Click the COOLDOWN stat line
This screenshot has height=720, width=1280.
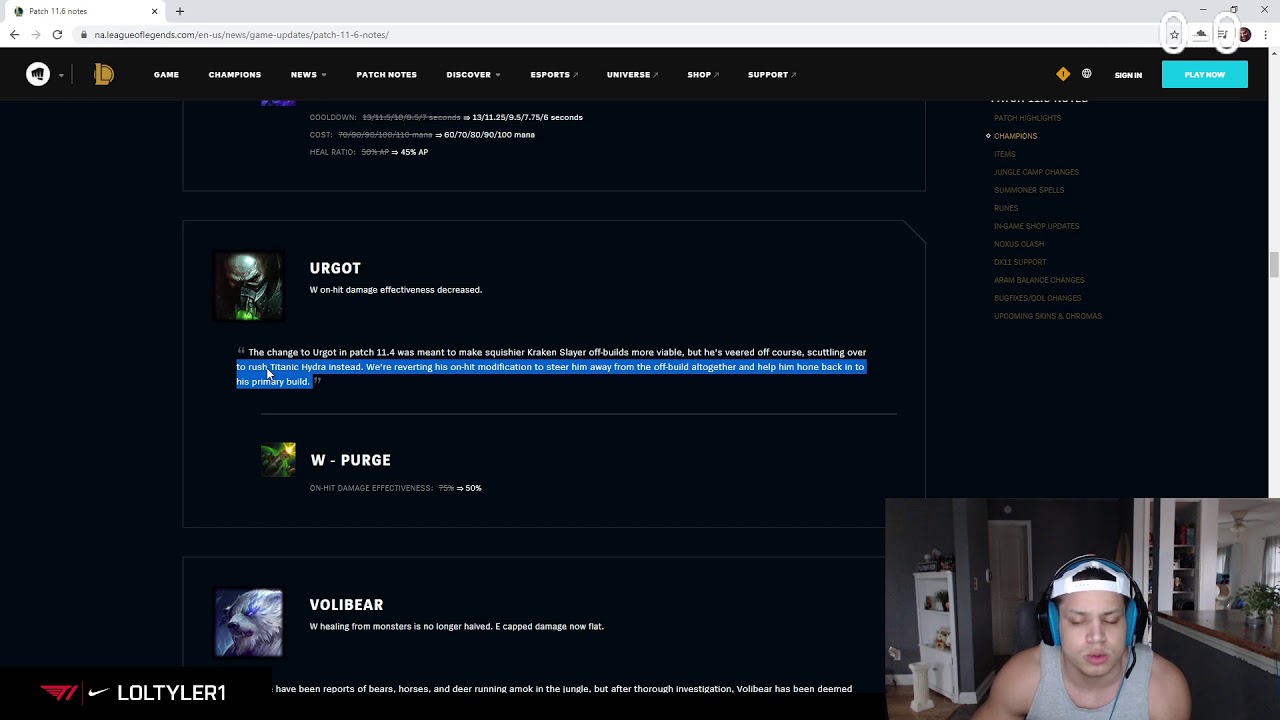click(x=446, y=117)
